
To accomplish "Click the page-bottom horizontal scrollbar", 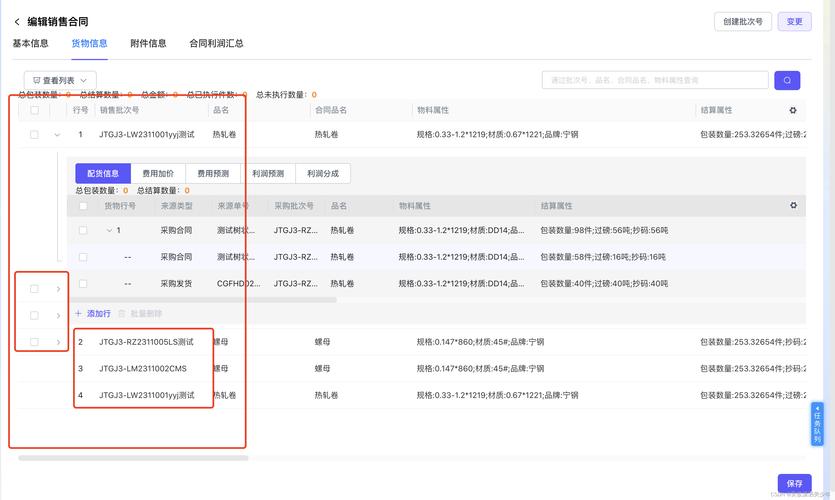I will tap(133, 458).
